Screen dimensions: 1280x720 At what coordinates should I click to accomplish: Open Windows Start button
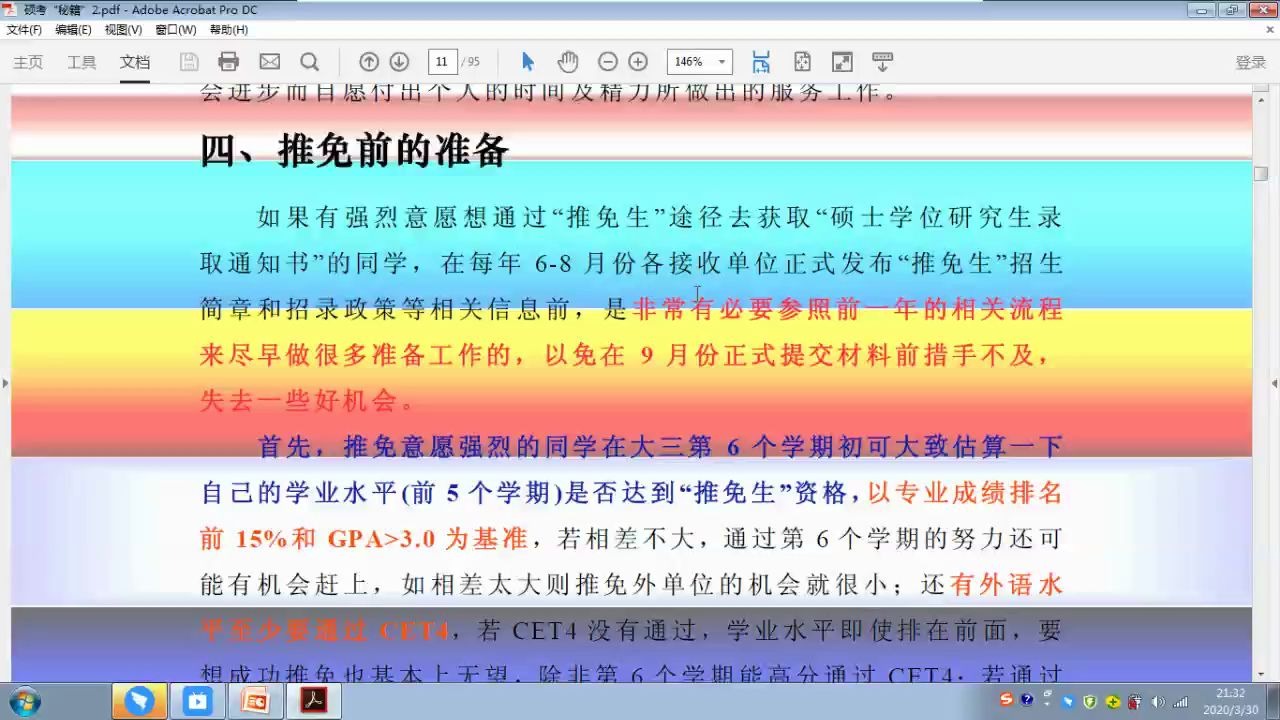pyautogui.click(x=24, y=701)
